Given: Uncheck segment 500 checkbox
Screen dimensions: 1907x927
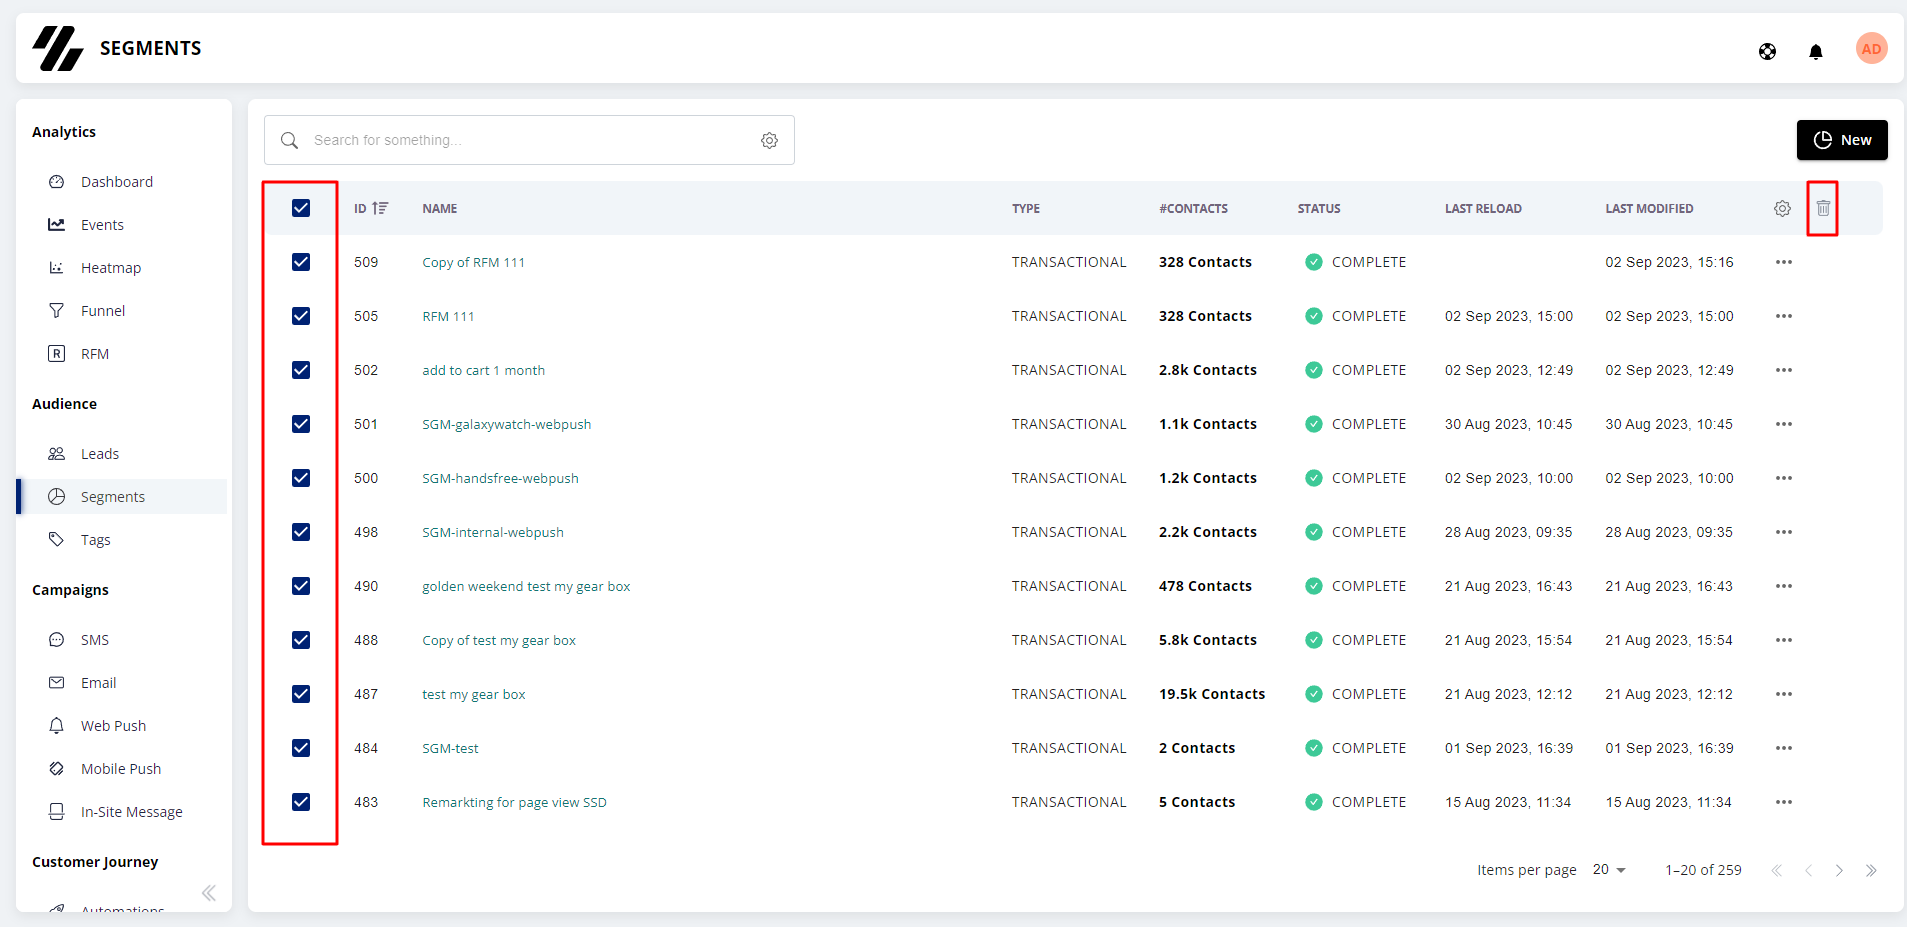Looking at the screenshot, I should [301, 478].
